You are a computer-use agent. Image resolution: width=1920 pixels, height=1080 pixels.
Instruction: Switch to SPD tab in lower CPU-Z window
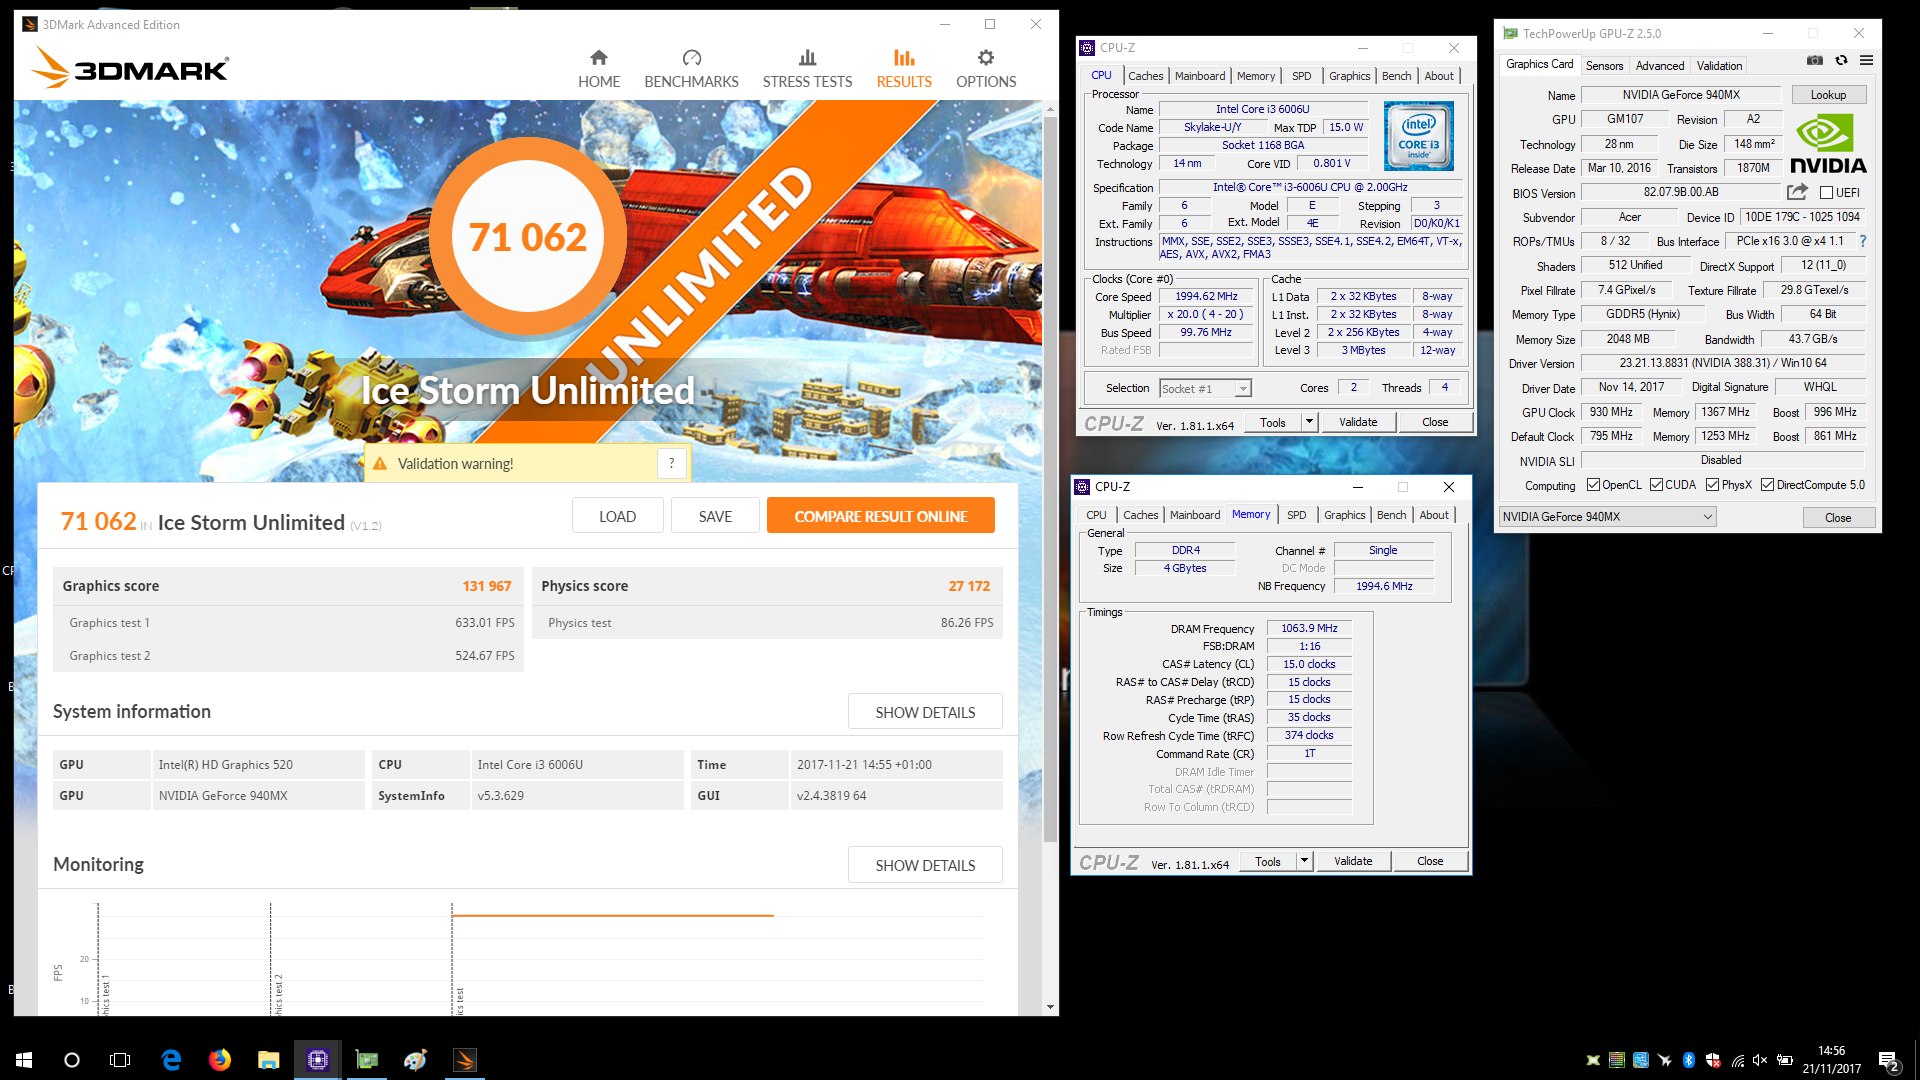pos(1296,515)
